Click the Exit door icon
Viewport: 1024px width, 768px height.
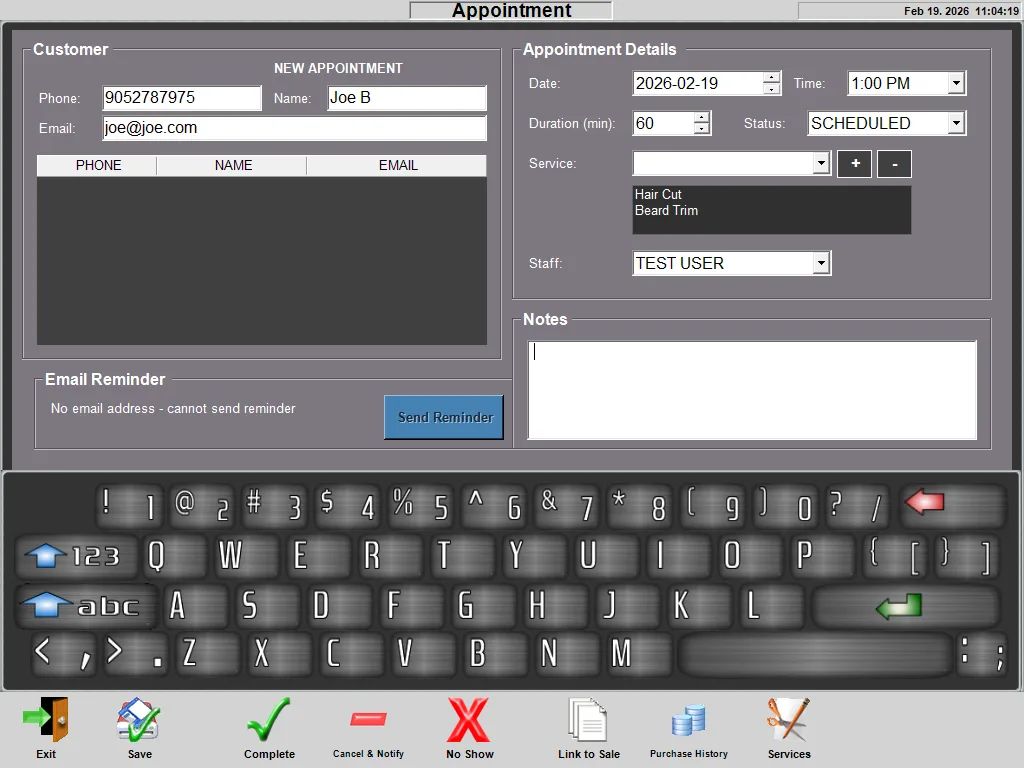(x=46, y=721)
